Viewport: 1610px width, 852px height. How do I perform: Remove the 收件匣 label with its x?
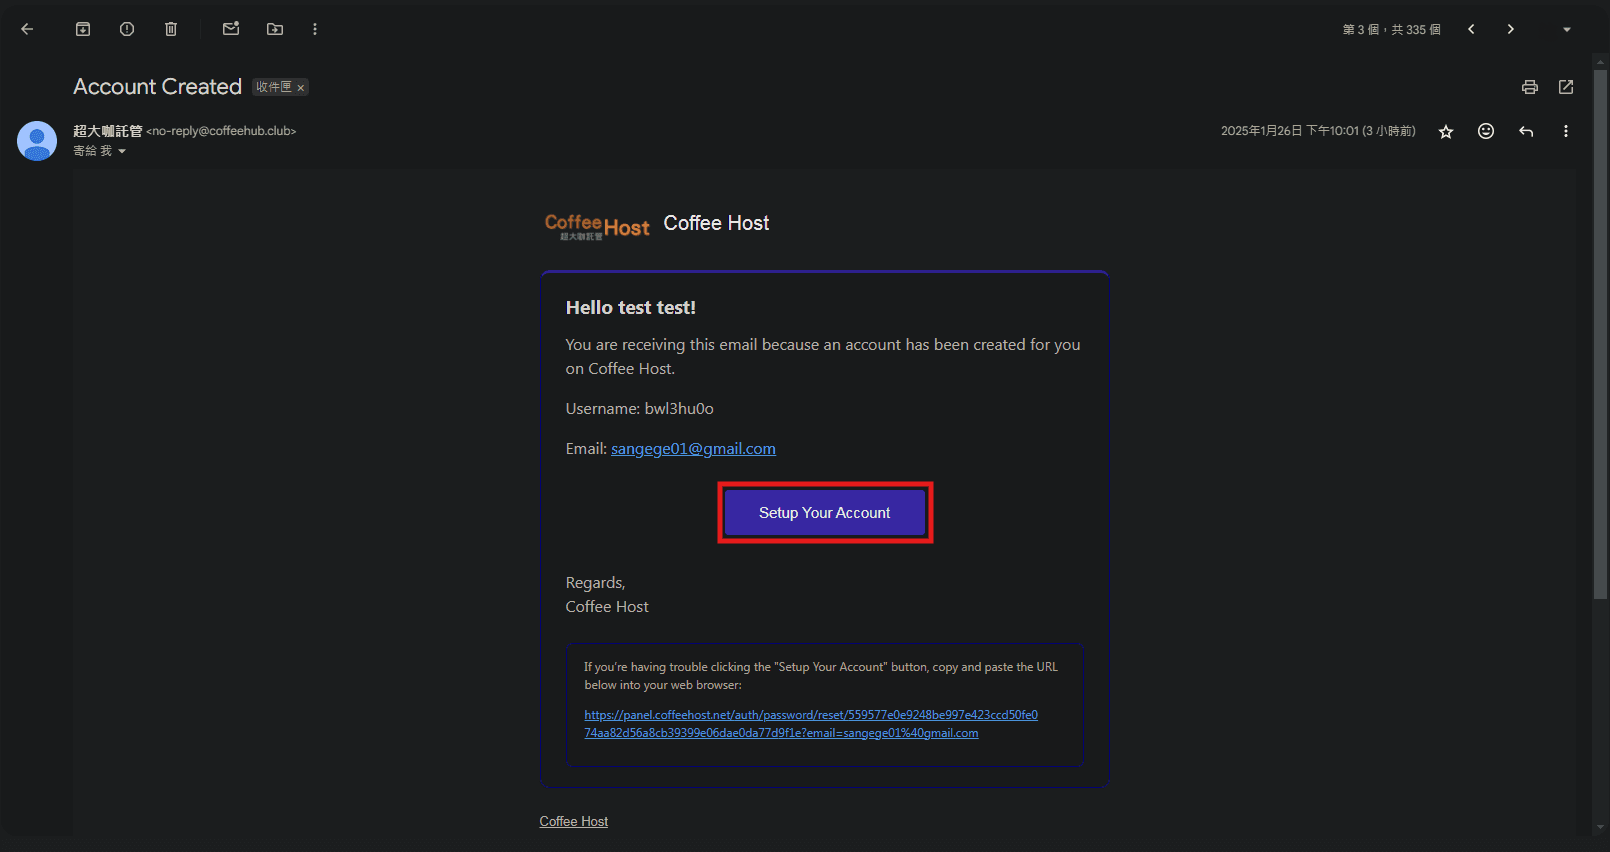click(x=300, y=88)
